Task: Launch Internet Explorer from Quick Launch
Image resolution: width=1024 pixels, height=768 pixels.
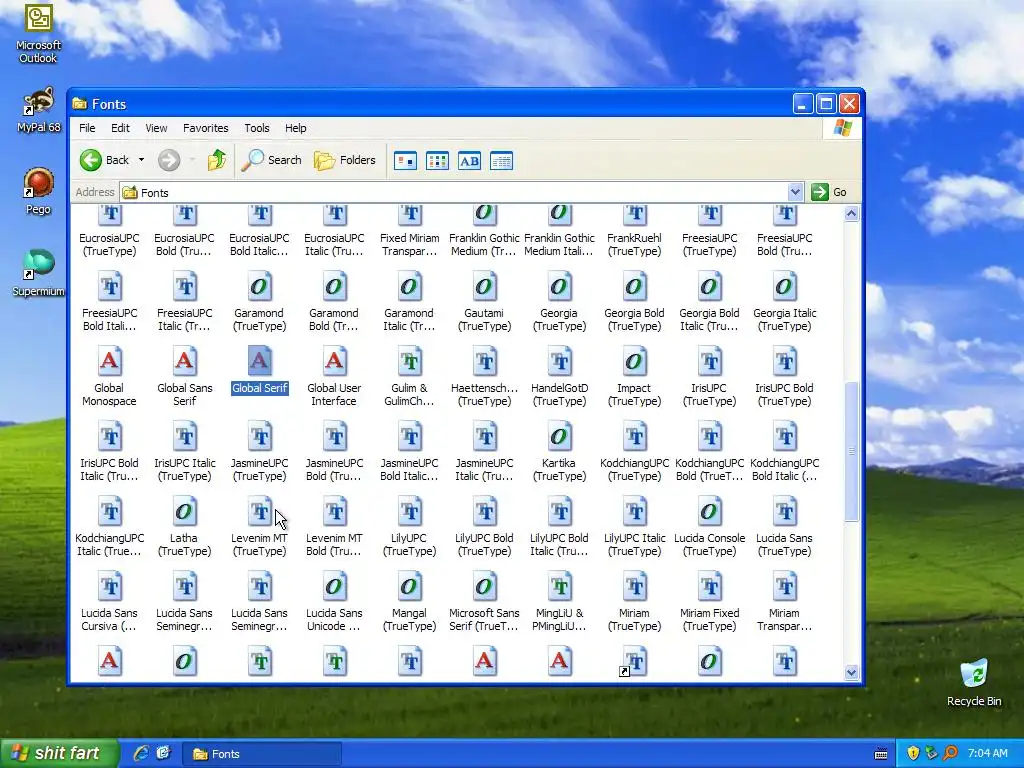Action: 141,754
